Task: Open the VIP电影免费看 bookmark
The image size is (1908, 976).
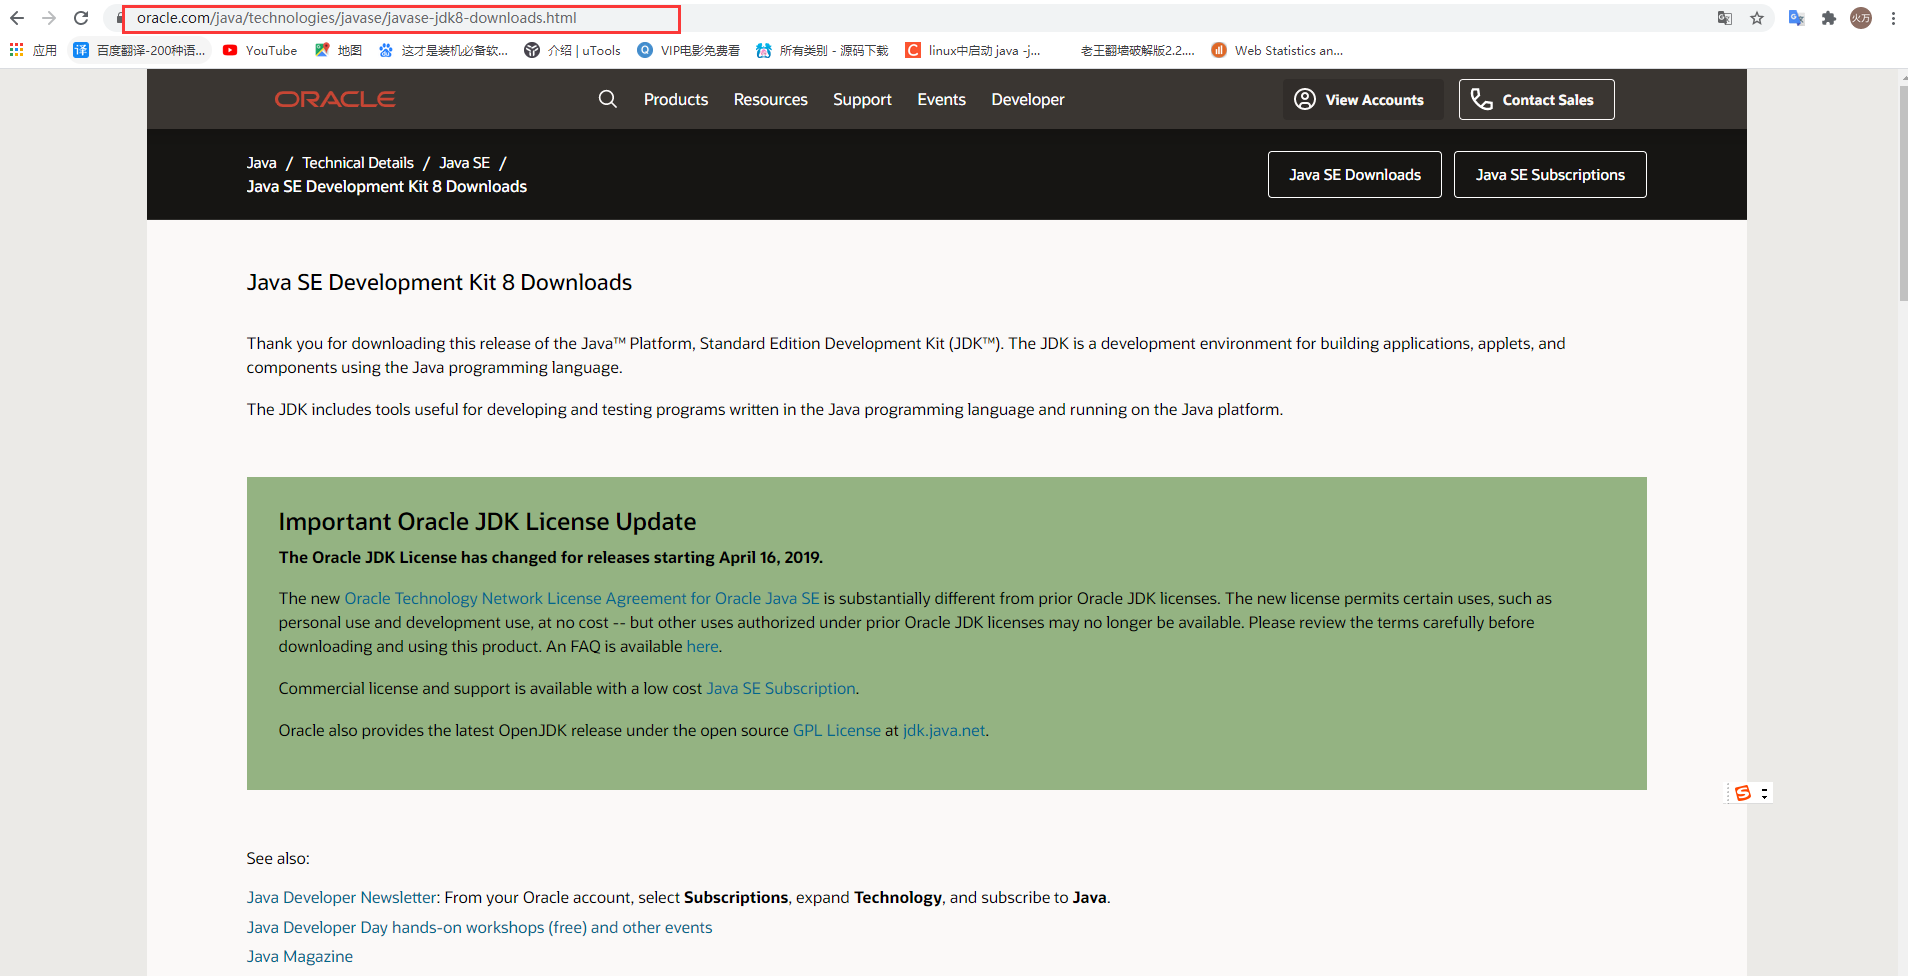Action: click(x=689, y=50)
